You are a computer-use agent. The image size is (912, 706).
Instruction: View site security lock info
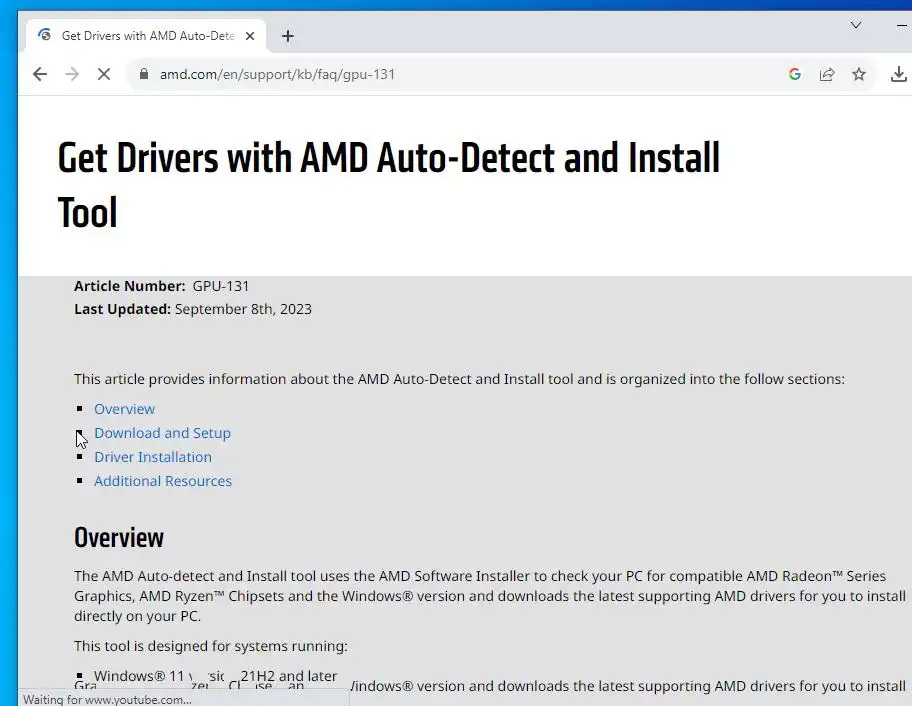pos(144,74)
